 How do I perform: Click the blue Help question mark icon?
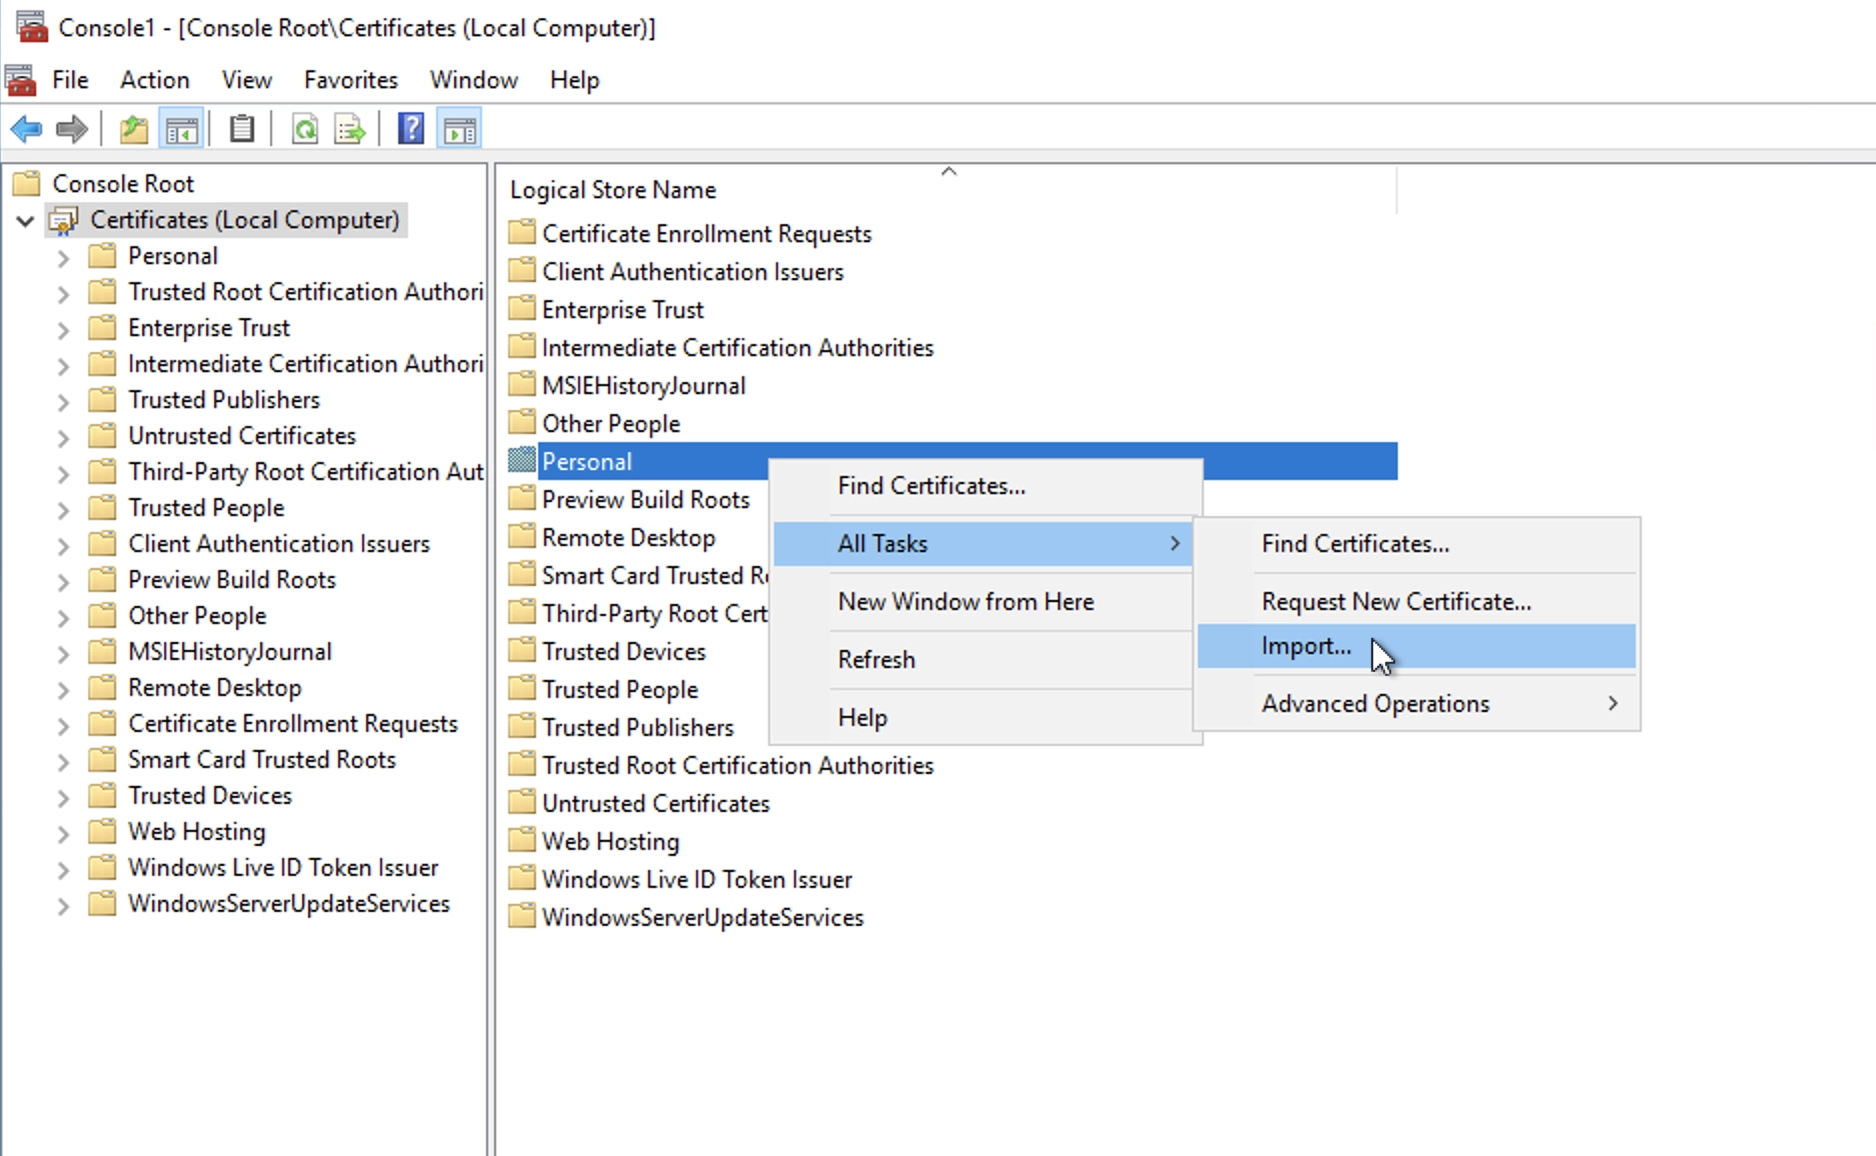coord(411,129)
